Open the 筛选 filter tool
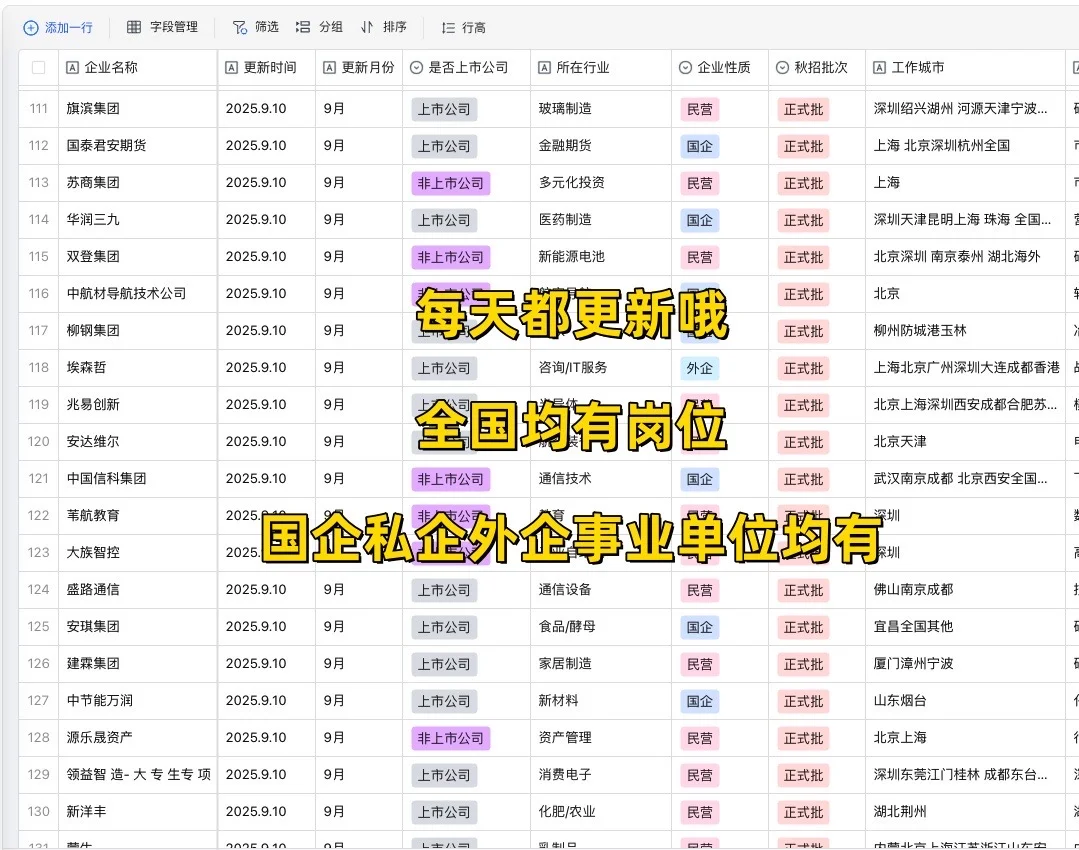This screenshot has height=850, width=1079. point(255,27)
